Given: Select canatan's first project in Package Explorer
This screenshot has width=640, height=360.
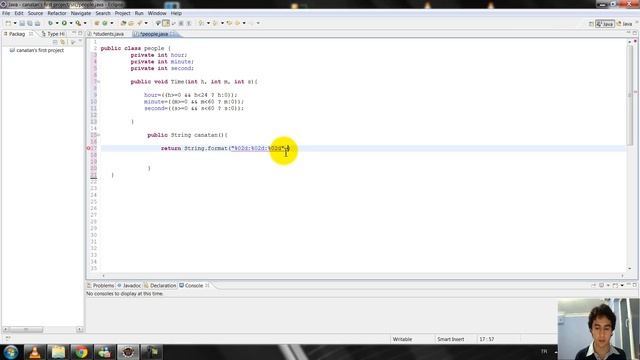Looking at the screenshot, I should [x=40, y=50].
